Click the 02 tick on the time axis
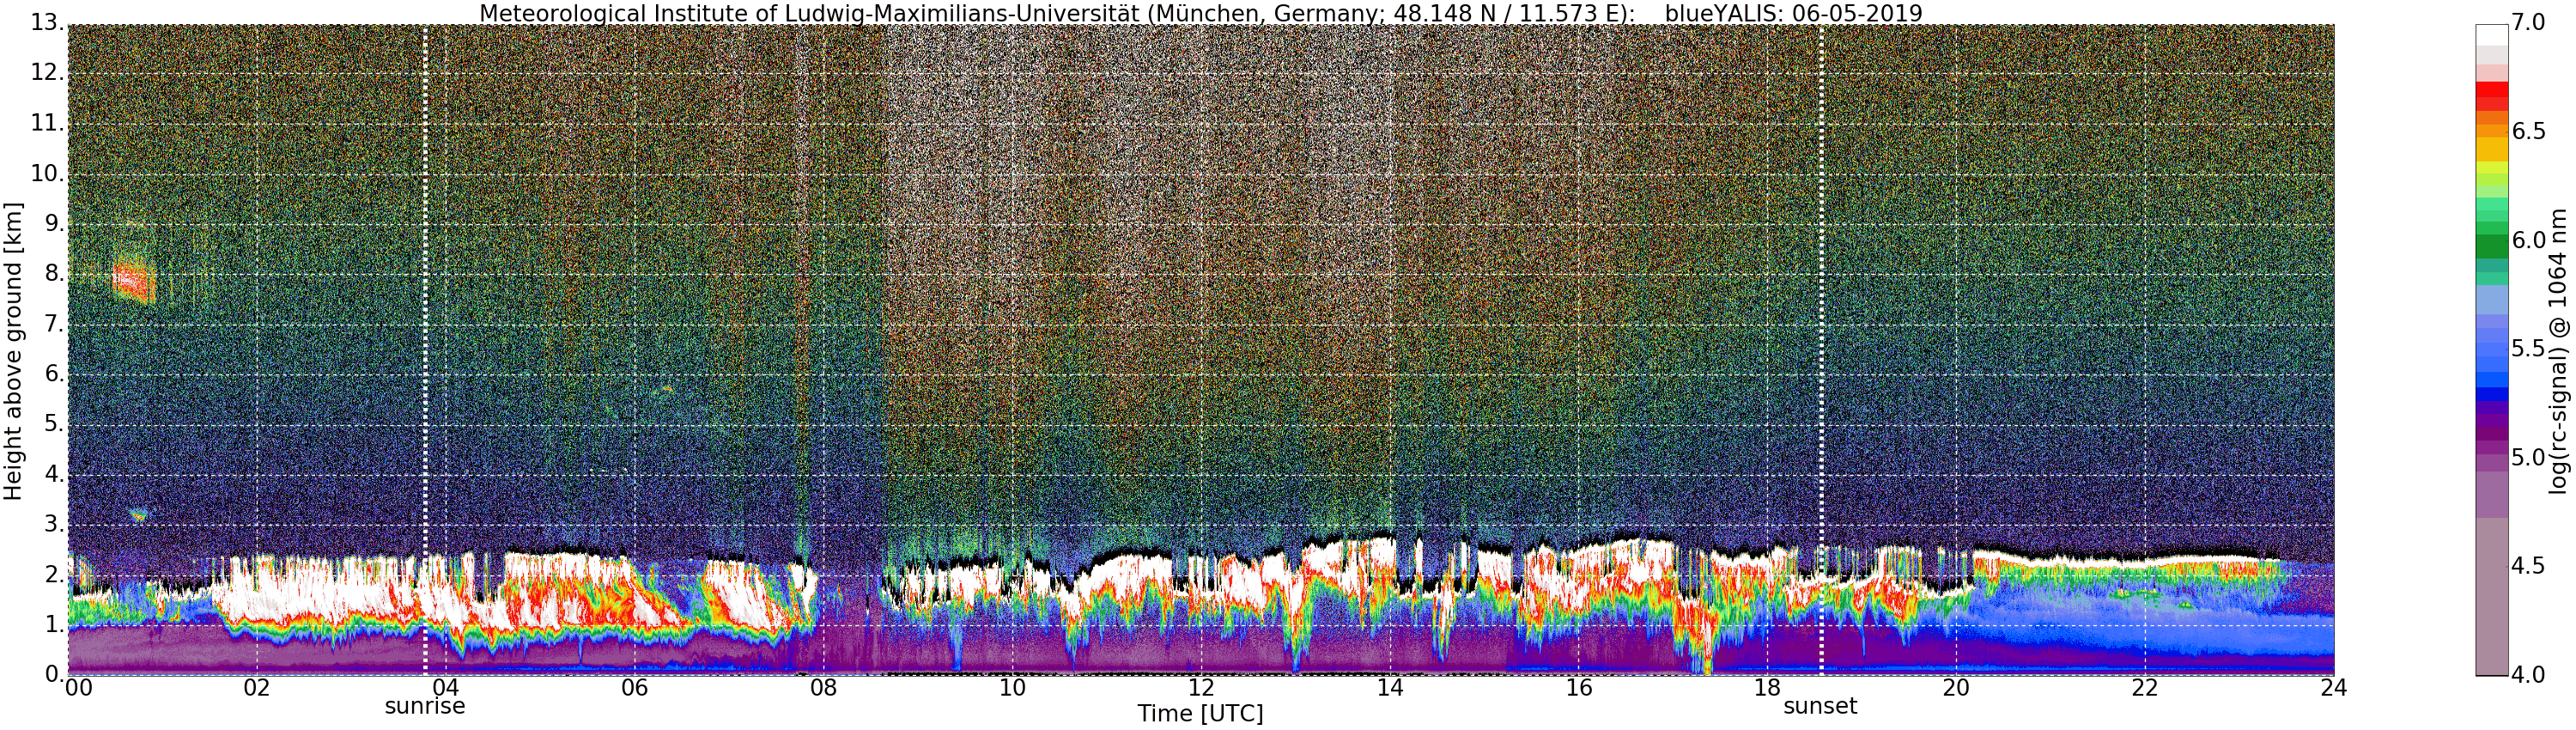Image resolution: width=2576 pixels, height=730 pixels. tap(257, 688)
